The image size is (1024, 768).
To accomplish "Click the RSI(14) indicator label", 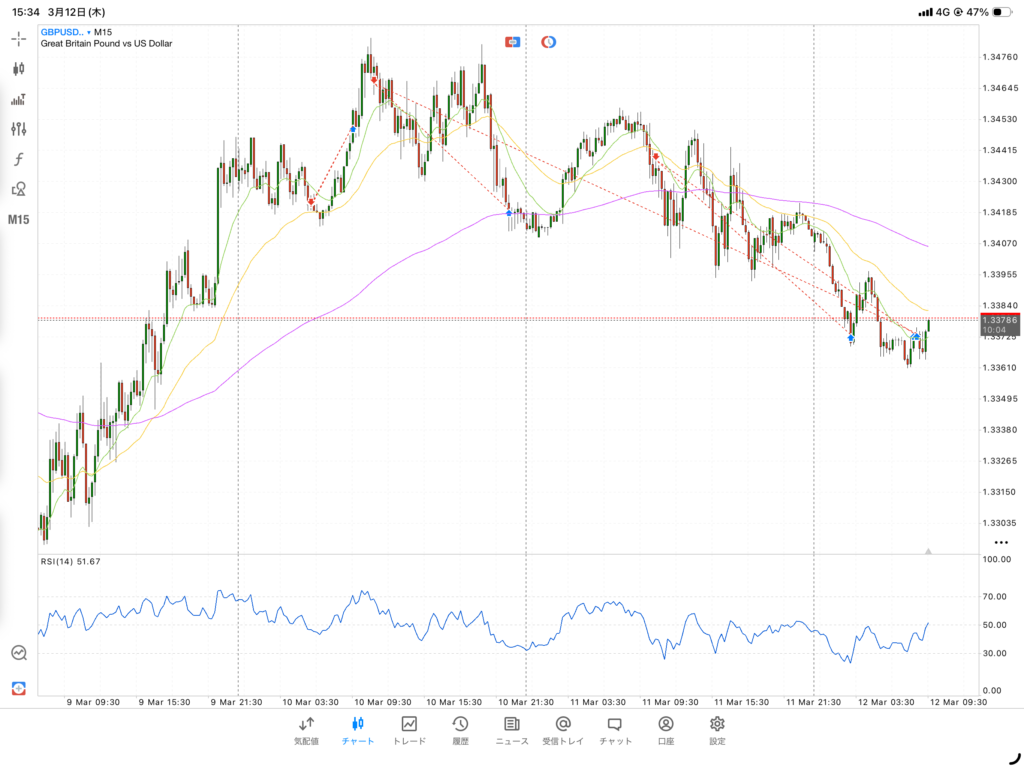I will [x=70, y=562].
